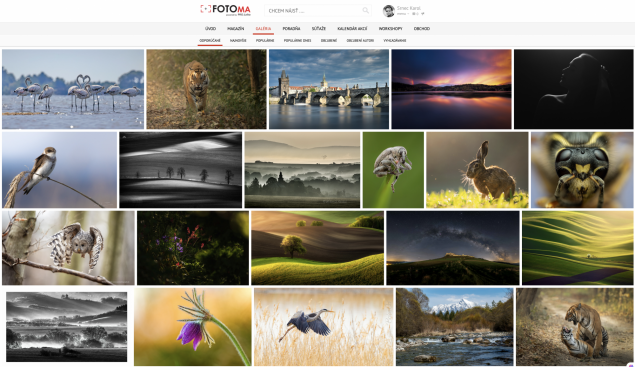Open the MAGAZÍN menu item
This screenshot has height=367, width=635.
pyautogui.click(x=236, y=29)
